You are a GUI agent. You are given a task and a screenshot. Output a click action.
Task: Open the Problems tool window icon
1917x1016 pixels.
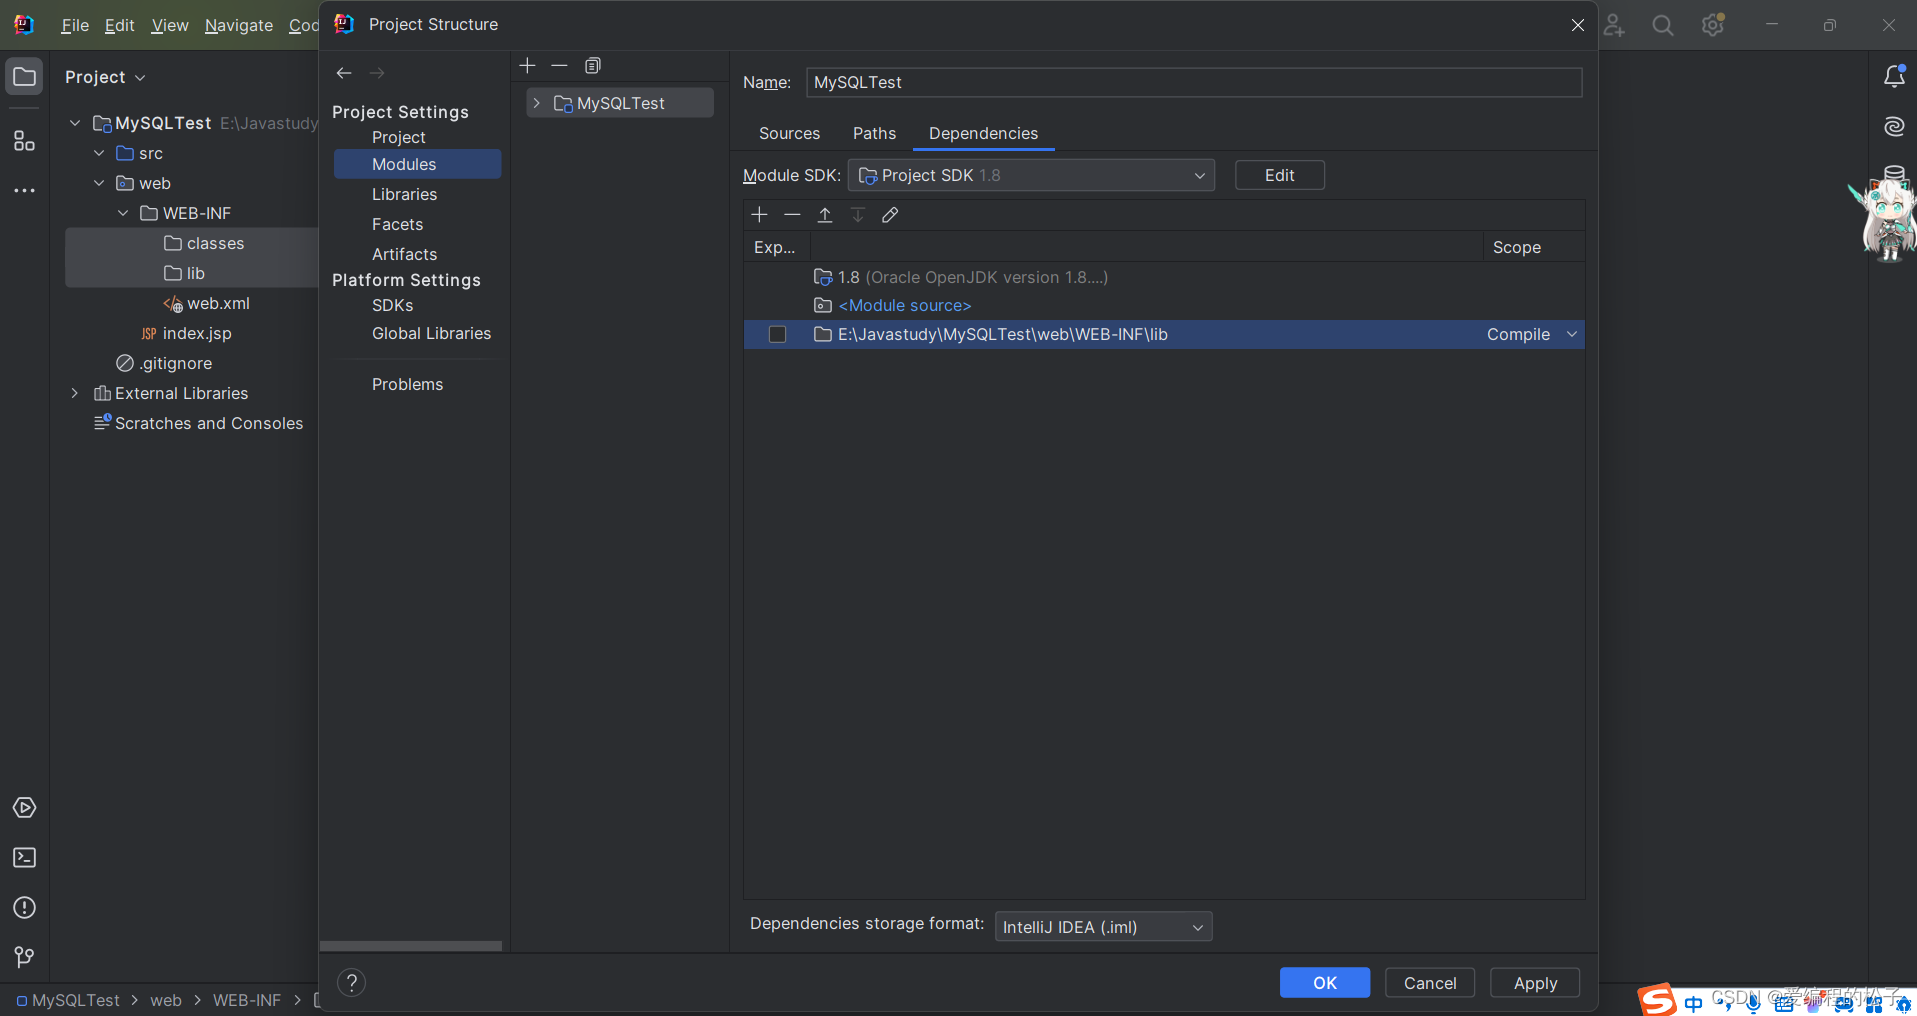point(25,908)
